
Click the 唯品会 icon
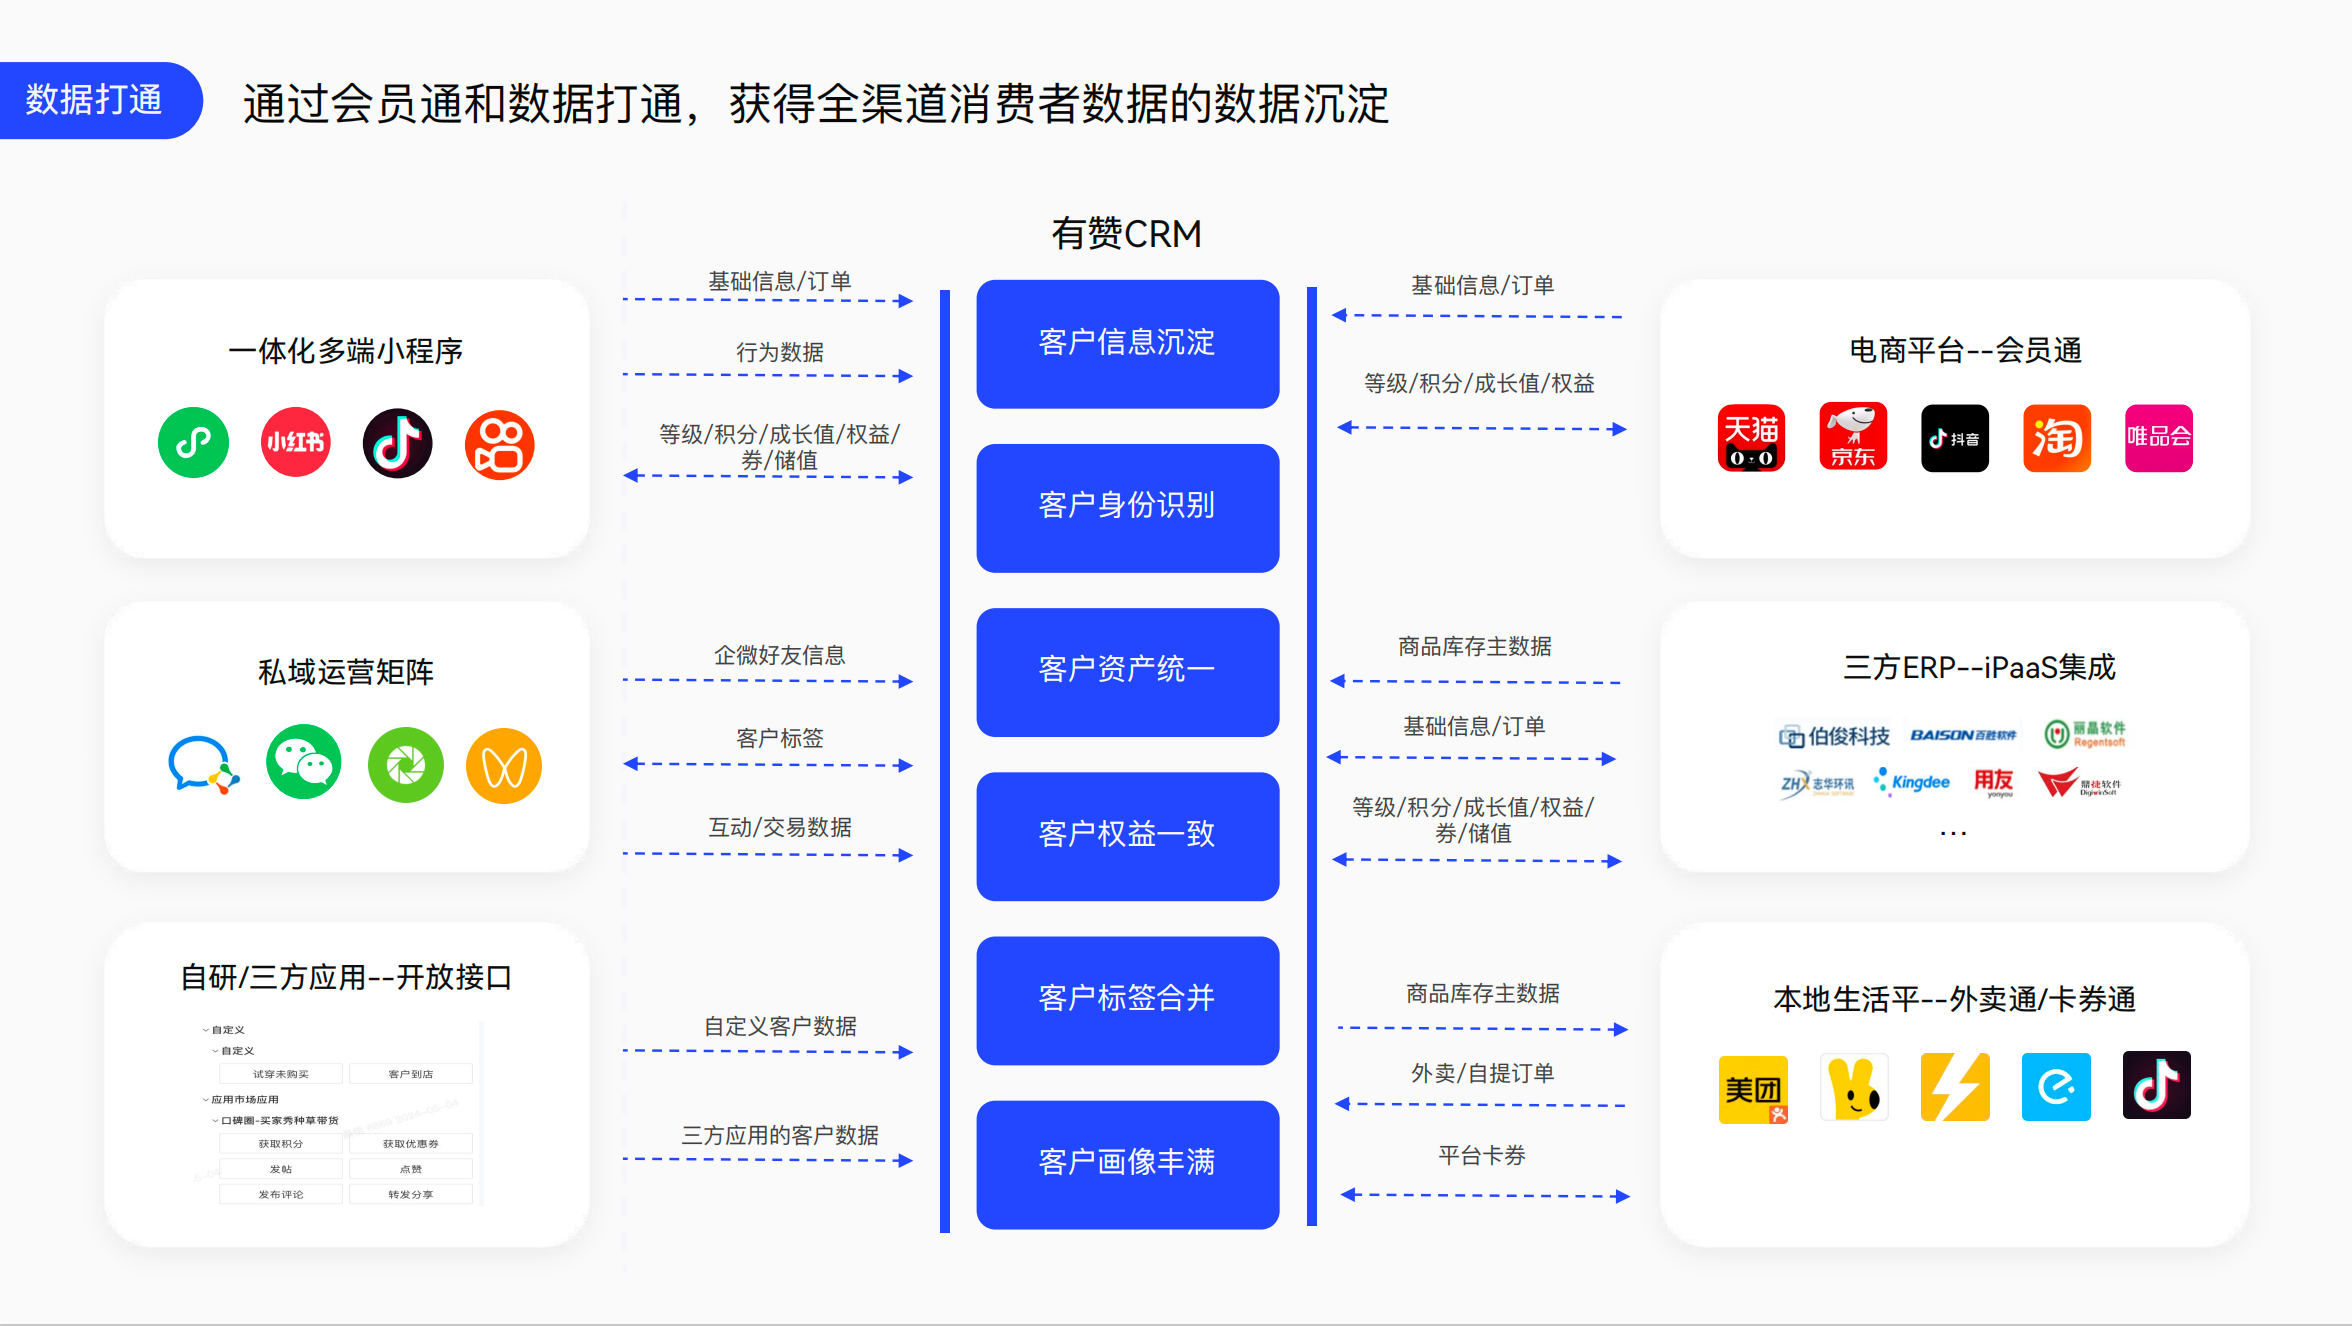pyautogui.click(x=2157, y=437)
